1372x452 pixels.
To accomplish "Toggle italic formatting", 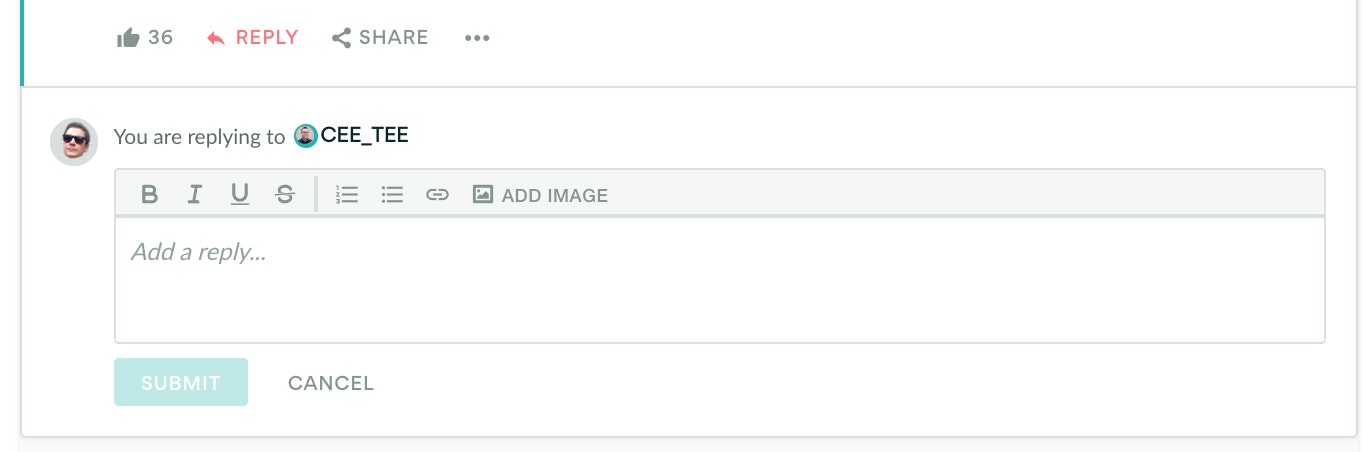I will pos(195,194).
